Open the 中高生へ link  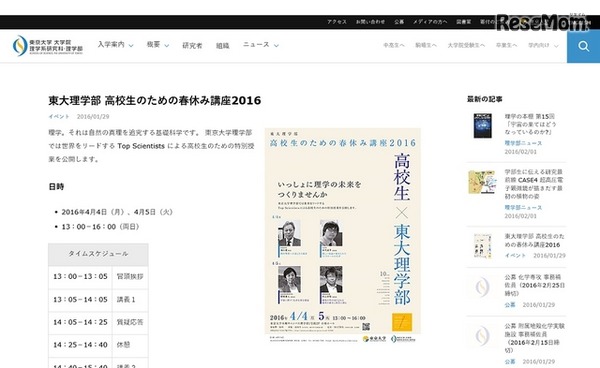(x=394, y=45)
